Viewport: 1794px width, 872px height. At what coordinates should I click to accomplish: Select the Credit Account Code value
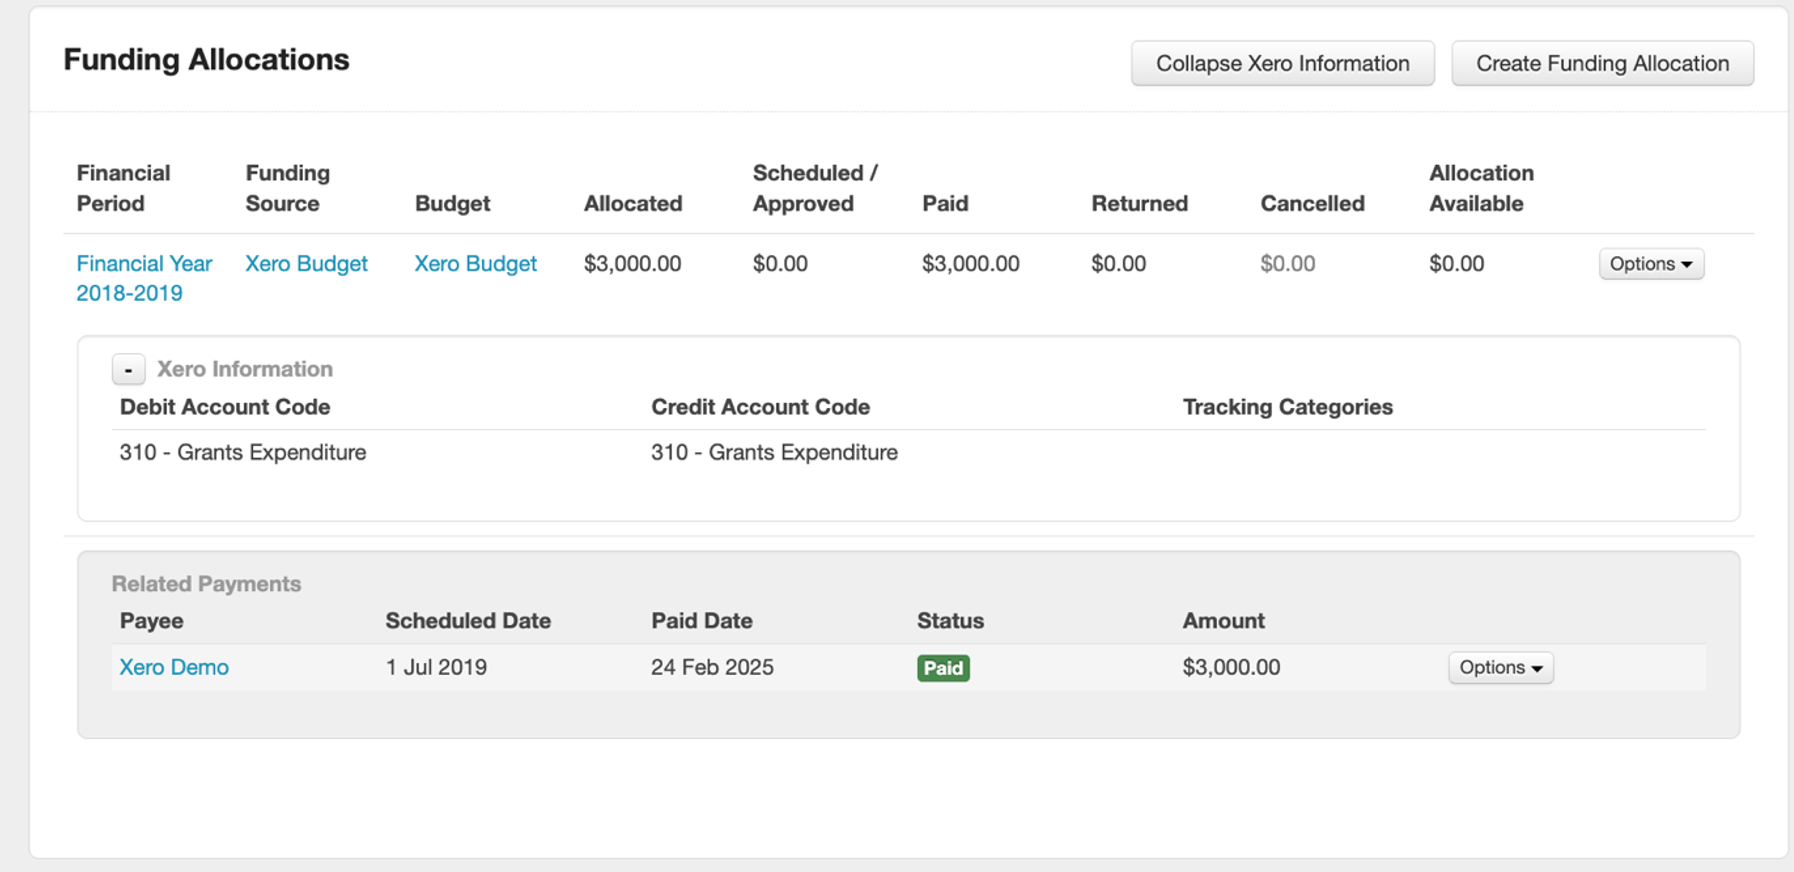click(774, 452)
